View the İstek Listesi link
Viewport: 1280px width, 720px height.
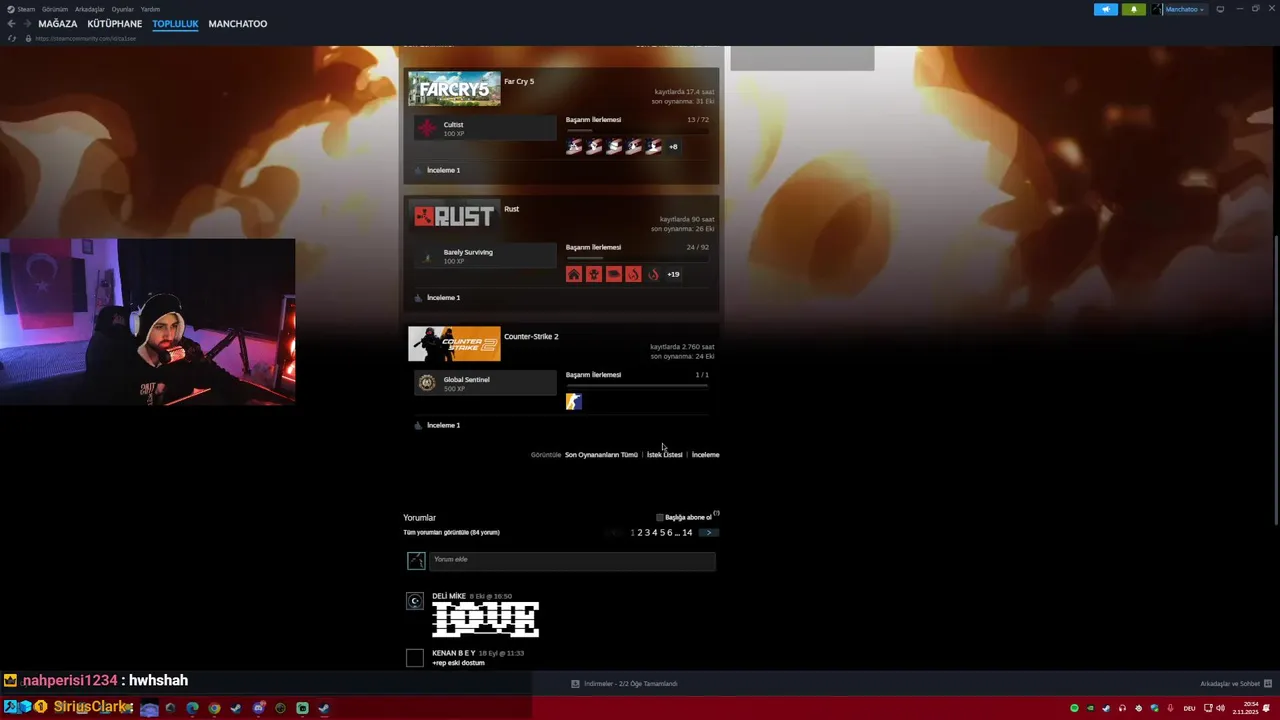pyautogui.click(x=665, y=455)
